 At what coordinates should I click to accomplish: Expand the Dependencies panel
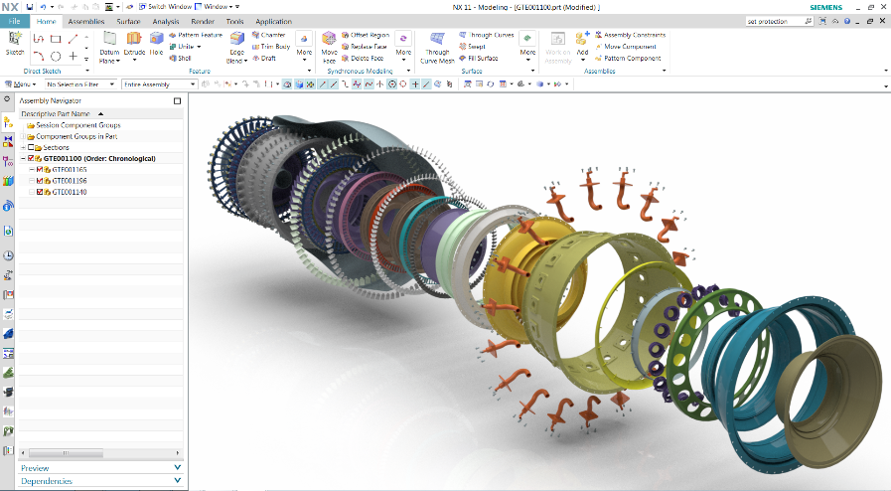click(101, 481)
